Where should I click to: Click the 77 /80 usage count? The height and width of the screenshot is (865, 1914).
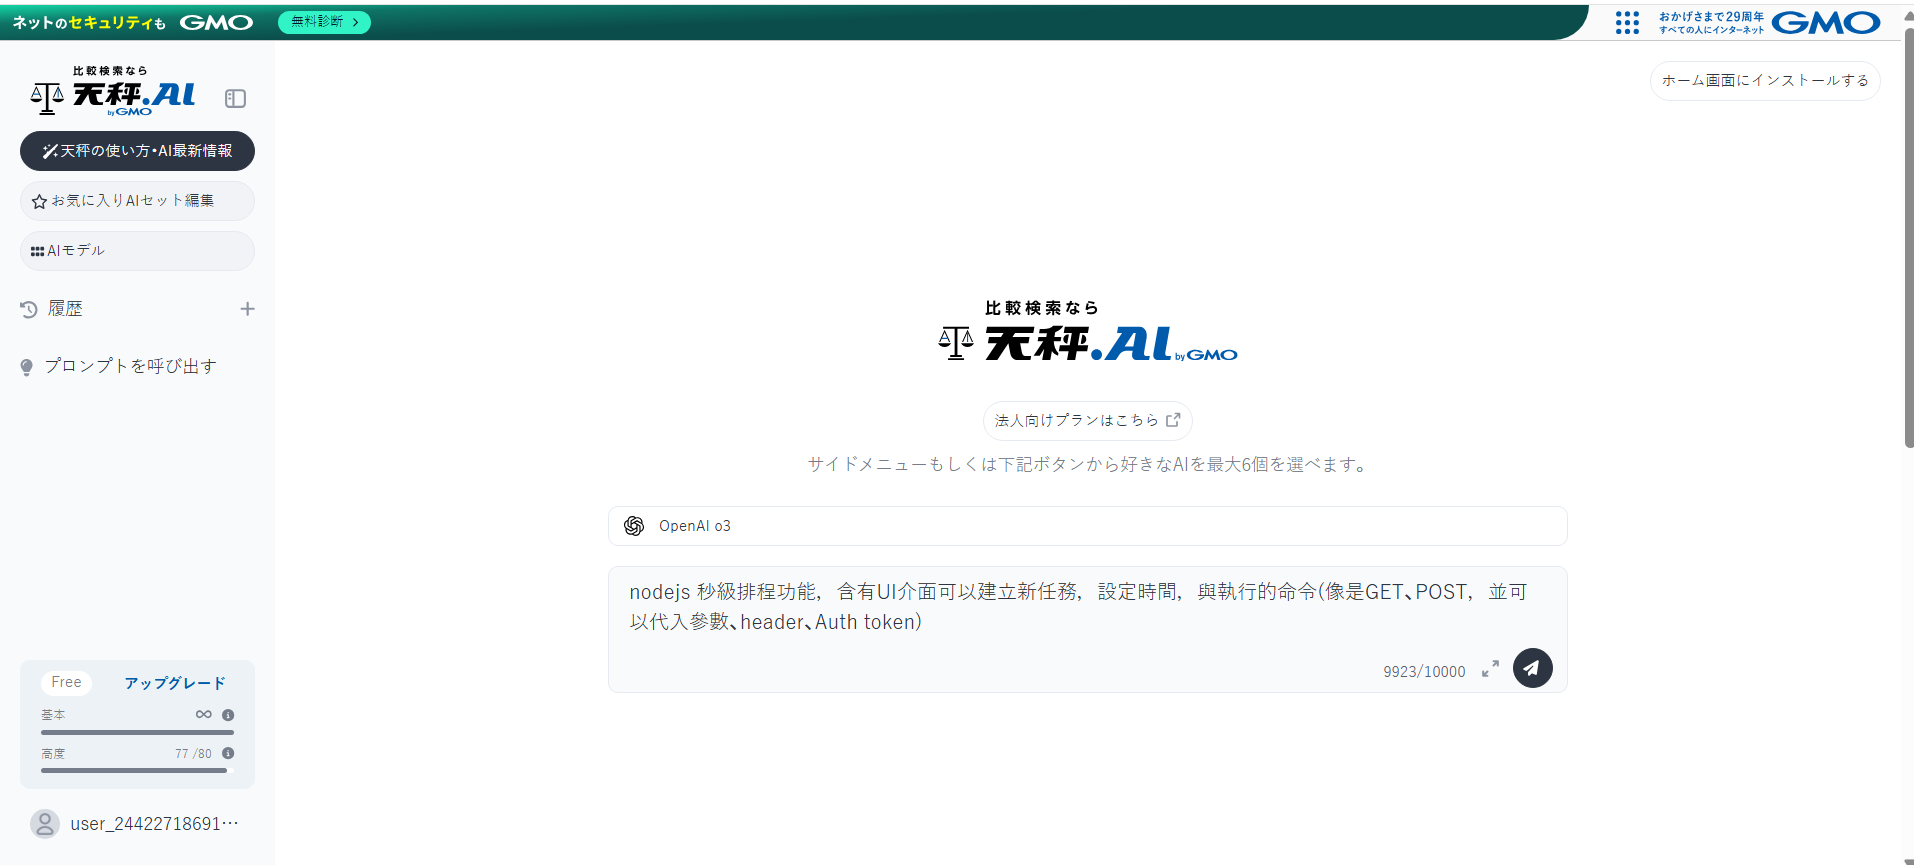(193, 754)
